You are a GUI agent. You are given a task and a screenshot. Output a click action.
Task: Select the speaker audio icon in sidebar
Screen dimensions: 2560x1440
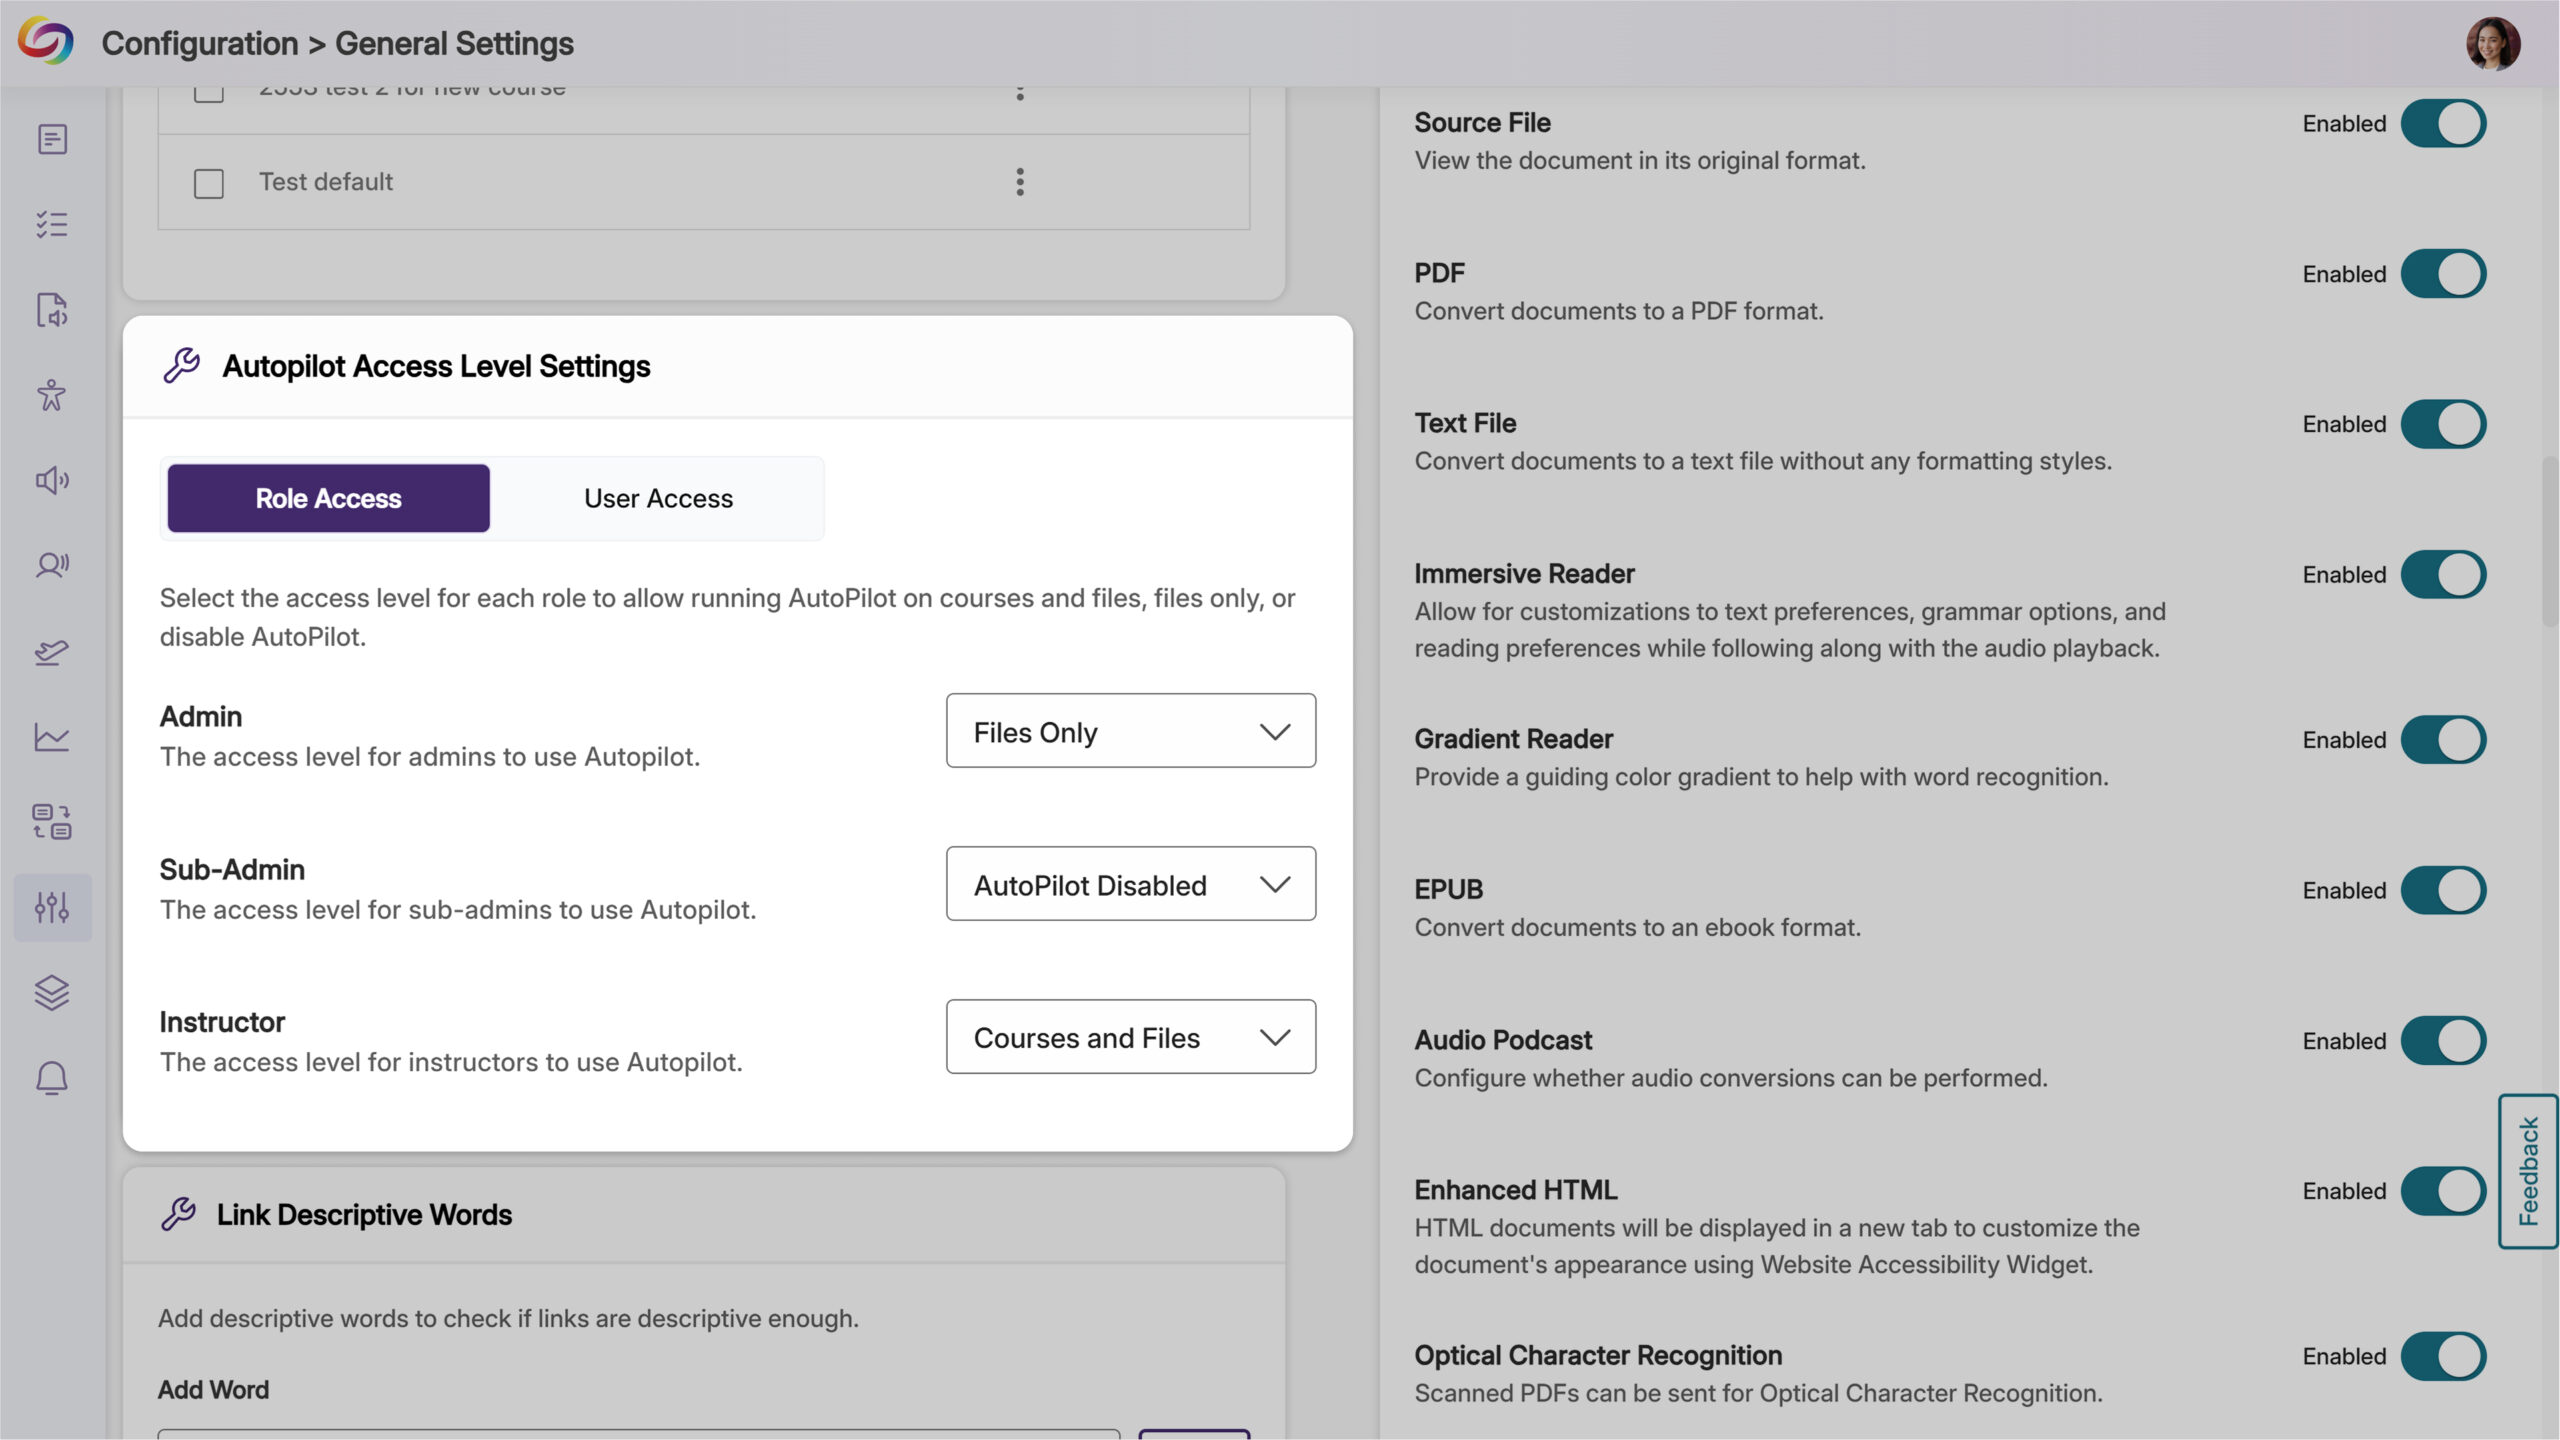click(x=52, y=481)
